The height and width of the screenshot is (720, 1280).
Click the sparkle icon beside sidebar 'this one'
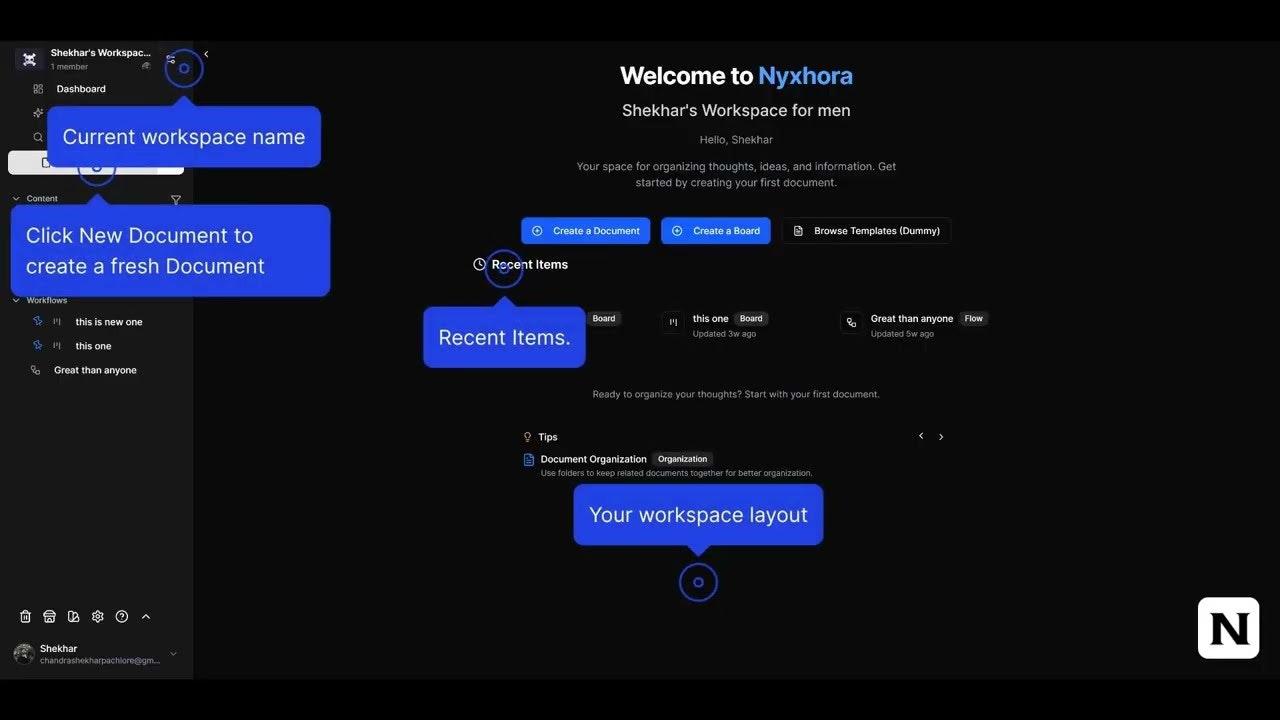coord(37,345)
